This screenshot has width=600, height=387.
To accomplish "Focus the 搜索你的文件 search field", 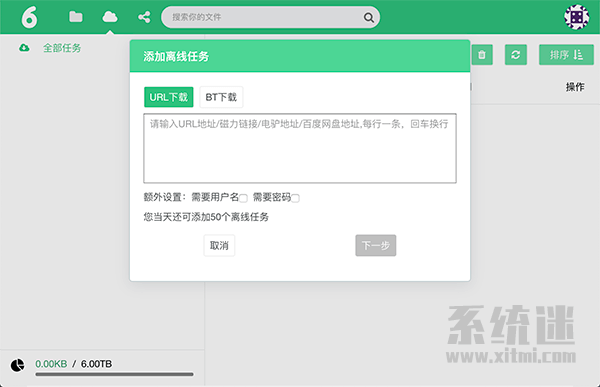I will pyautogui.click(x=271, y=17).
